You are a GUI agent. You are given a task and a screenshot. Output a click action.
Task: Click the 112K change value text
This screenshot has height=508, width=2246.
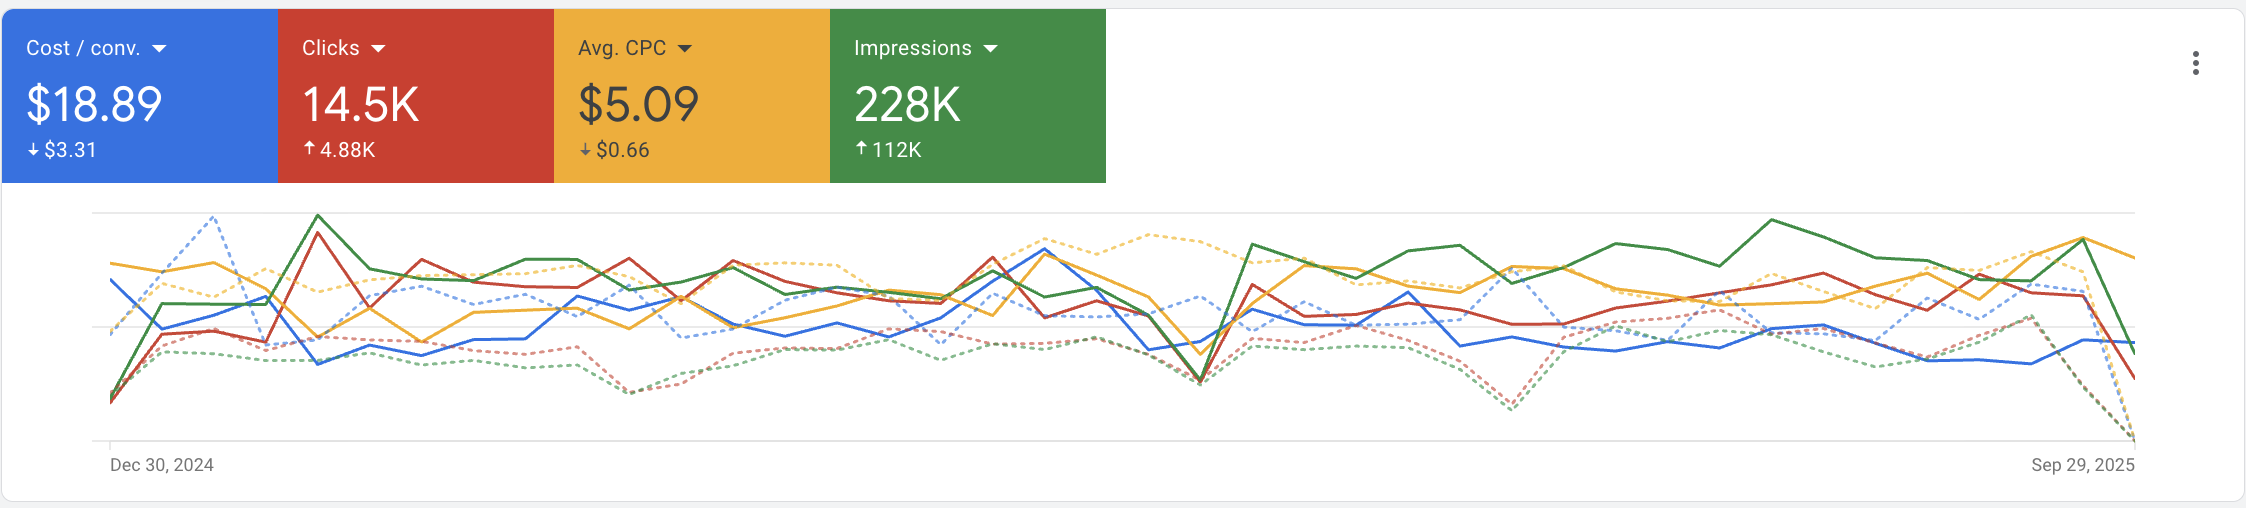pyautogui.click(x=897, y=150)
